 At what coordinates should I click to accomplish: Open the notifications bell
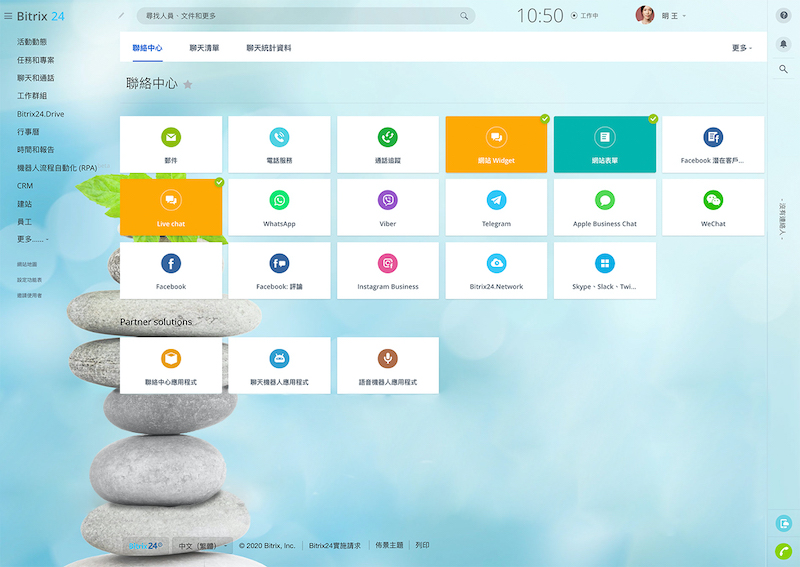(x=783, y=44)
